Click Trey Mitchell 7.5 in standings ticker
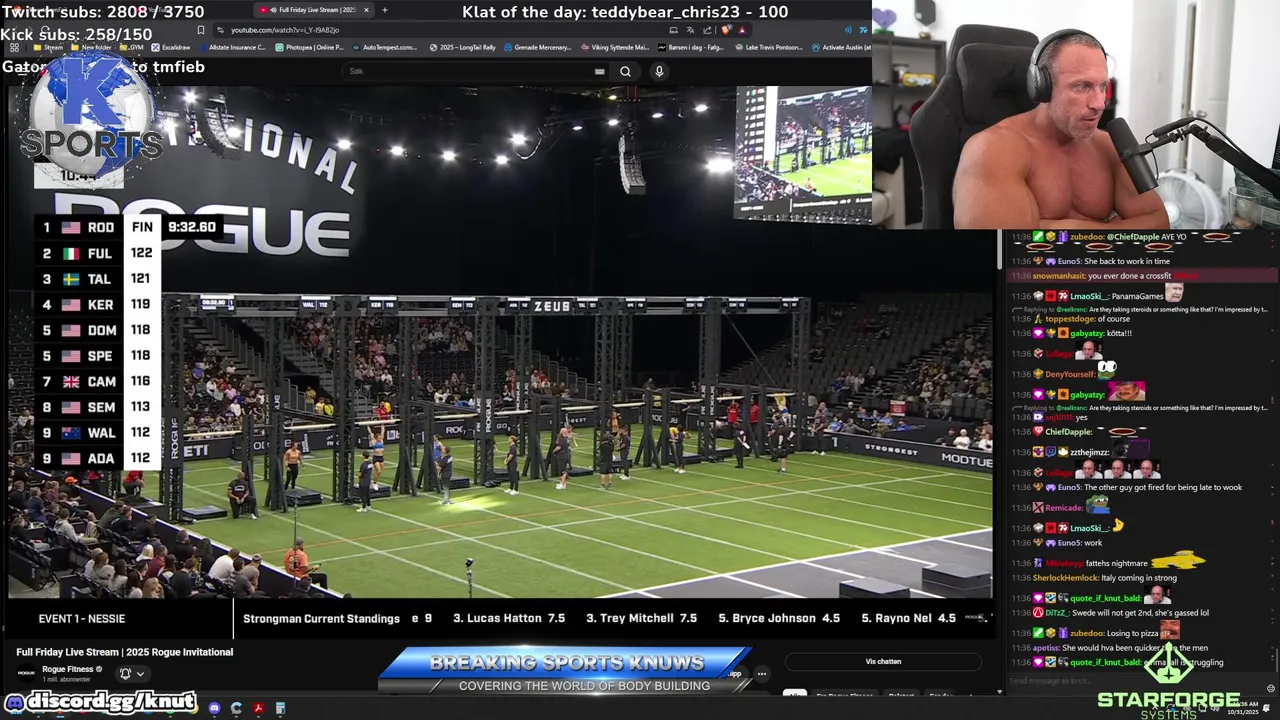The image size is (1280, 720). [641, 618]
